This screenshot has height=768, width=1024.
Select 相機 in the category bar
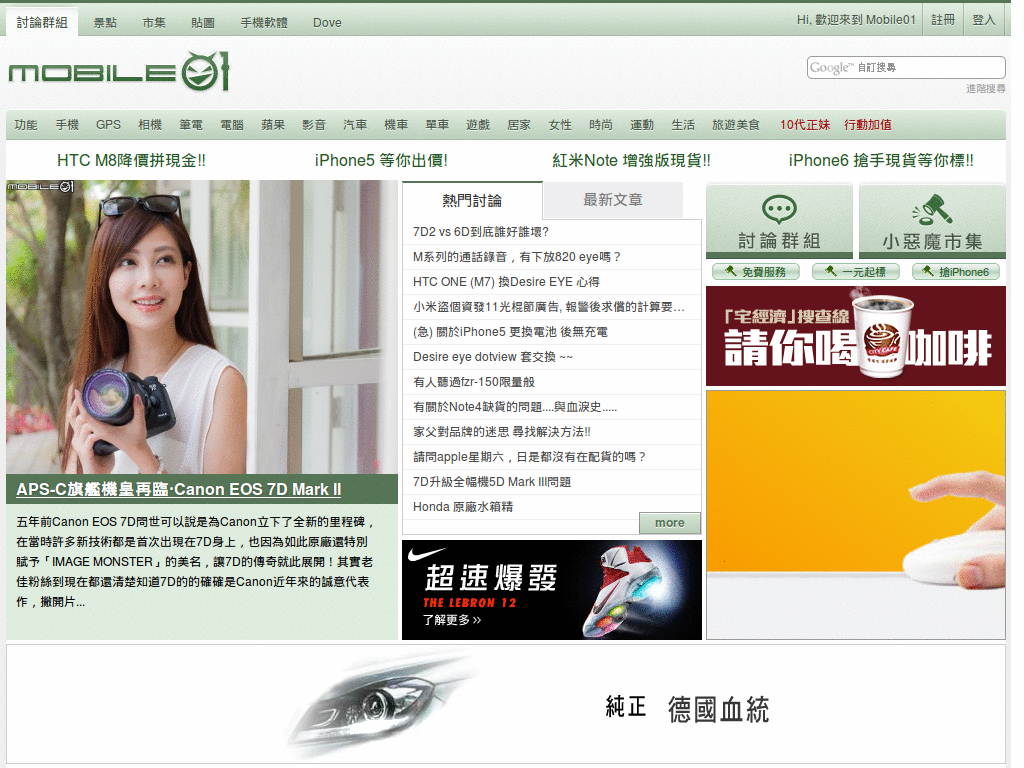click(150, 125)
